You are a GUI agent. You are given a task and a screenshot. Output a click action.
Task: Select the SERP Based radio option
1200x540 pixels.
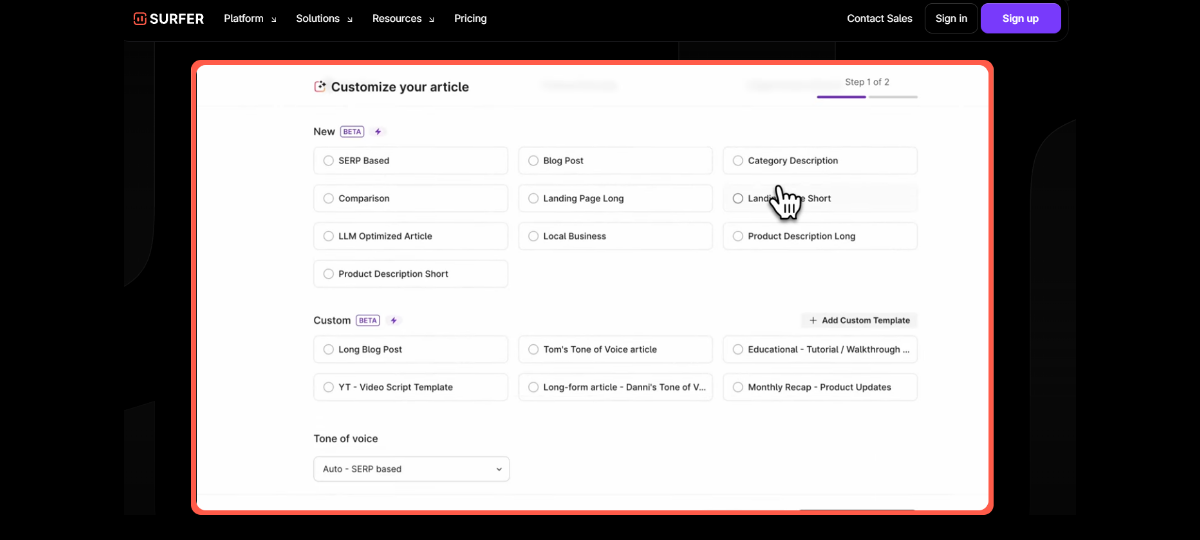click(x=328, y=161)
